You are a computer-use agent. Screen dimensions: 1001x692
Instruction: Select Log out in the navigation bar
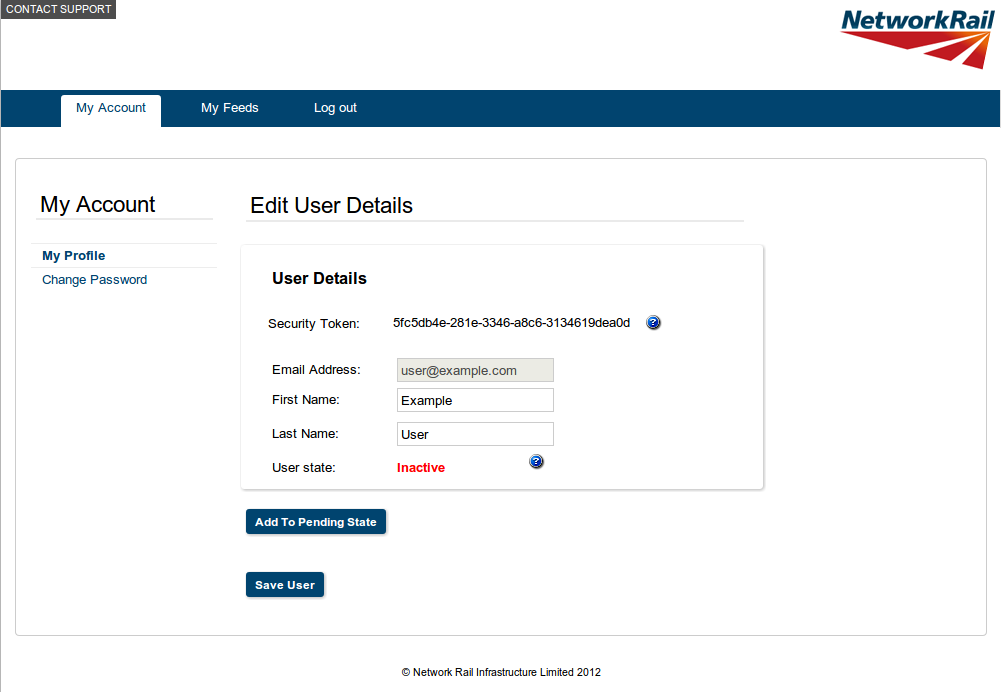click(x=335, y=108)
